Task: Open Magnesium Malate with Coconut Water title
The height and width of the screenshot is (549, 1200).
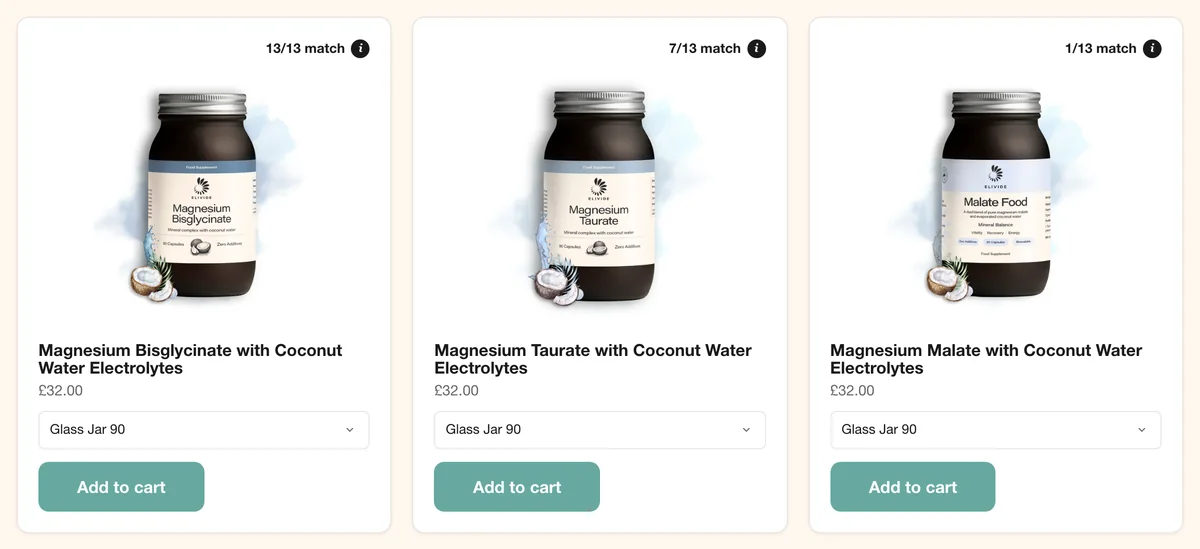Action: (x=986, y=359)
